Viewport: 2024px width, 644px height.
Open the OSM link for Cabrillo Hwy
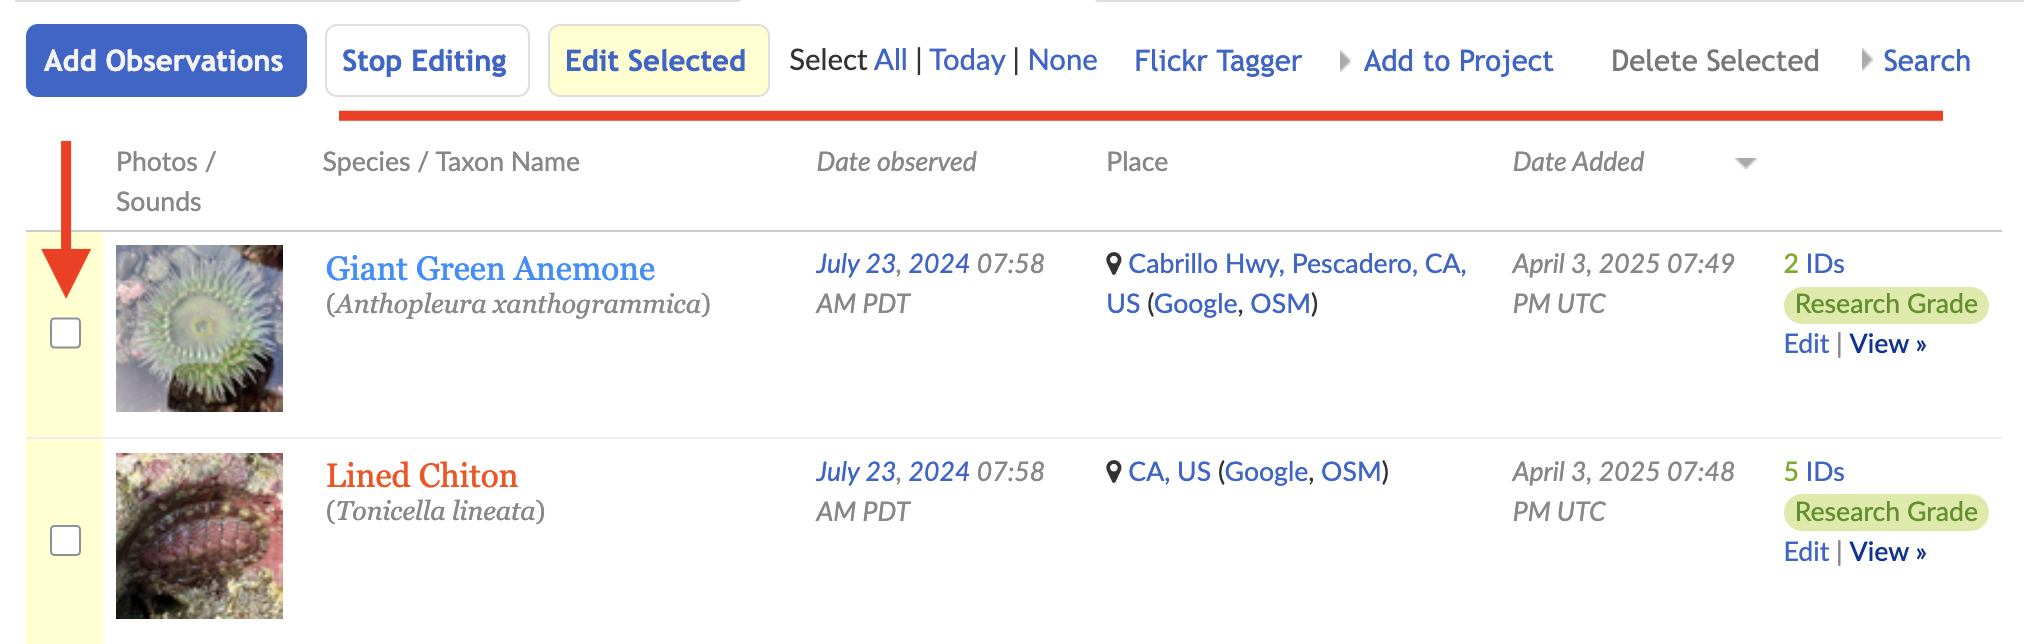[1280, 304]
